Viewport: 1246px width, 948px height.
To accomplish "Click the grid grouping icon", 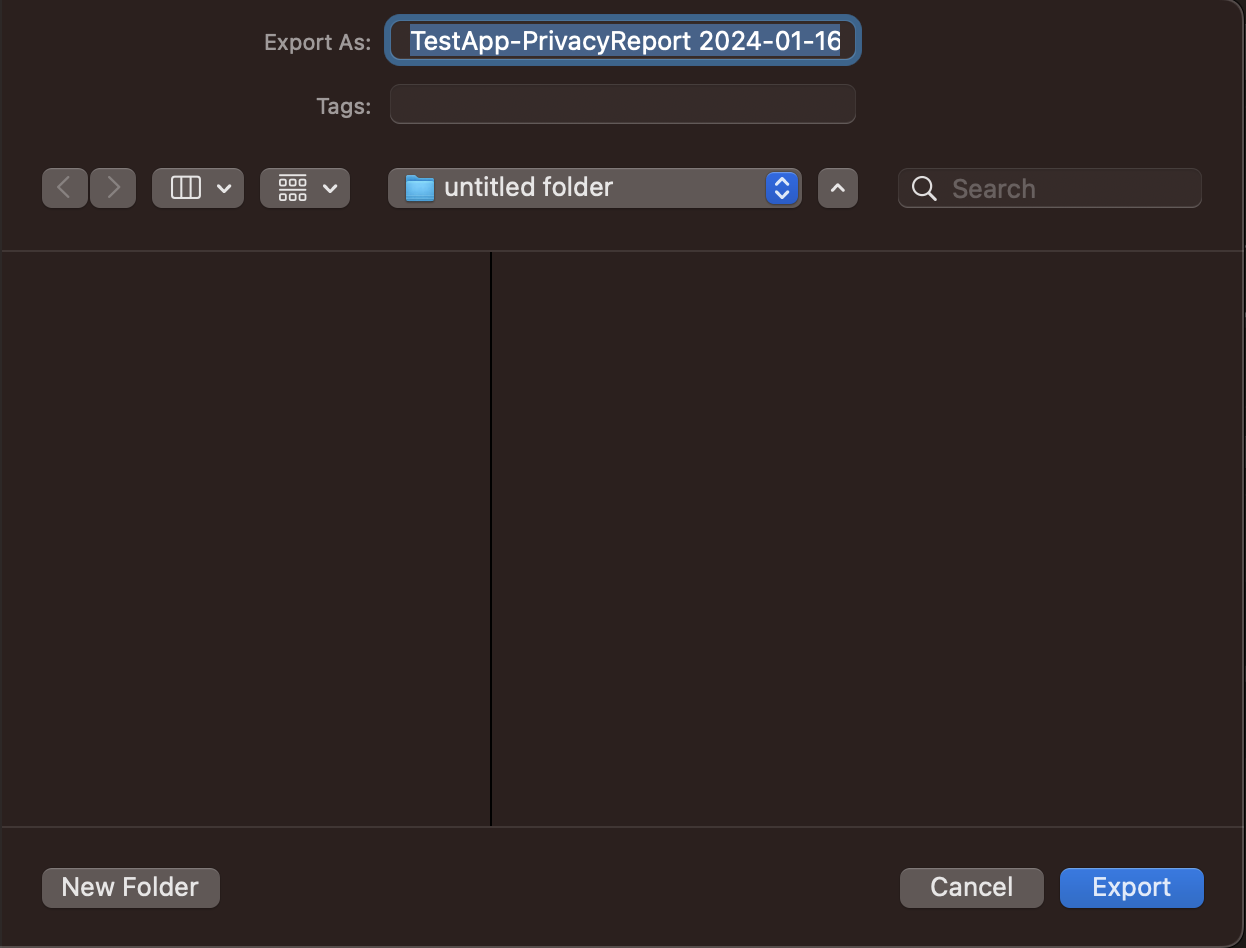I will (293, 188).
